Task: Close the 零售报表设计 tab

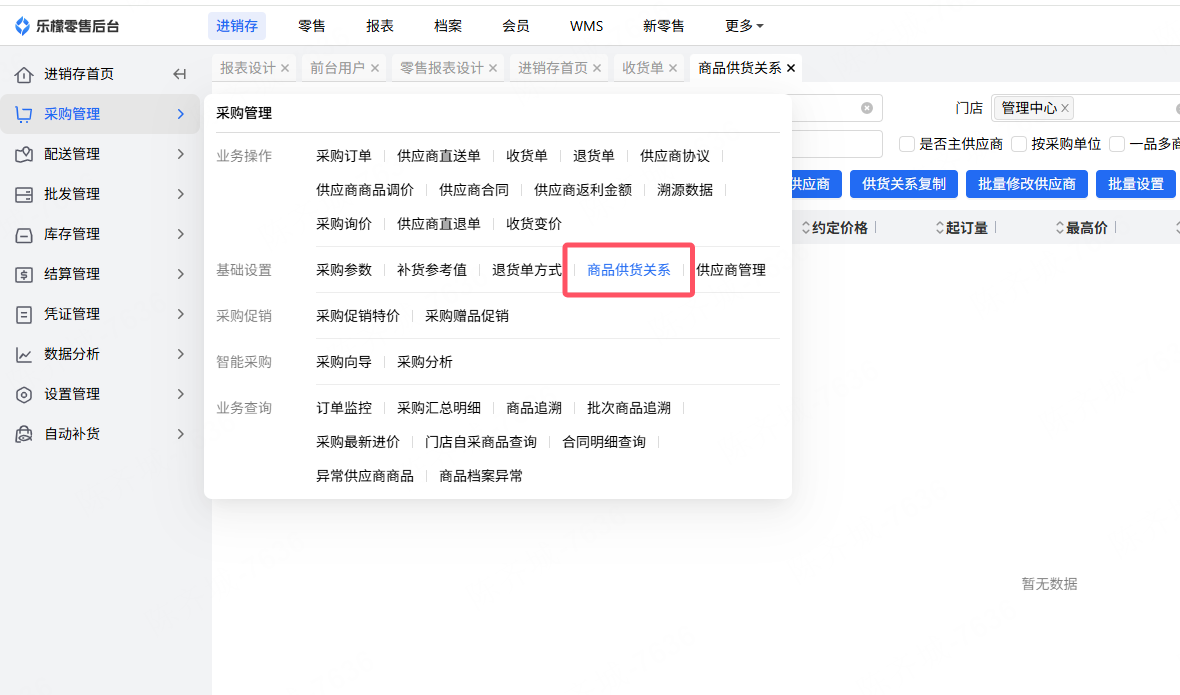Action: [x=493, y=68]
